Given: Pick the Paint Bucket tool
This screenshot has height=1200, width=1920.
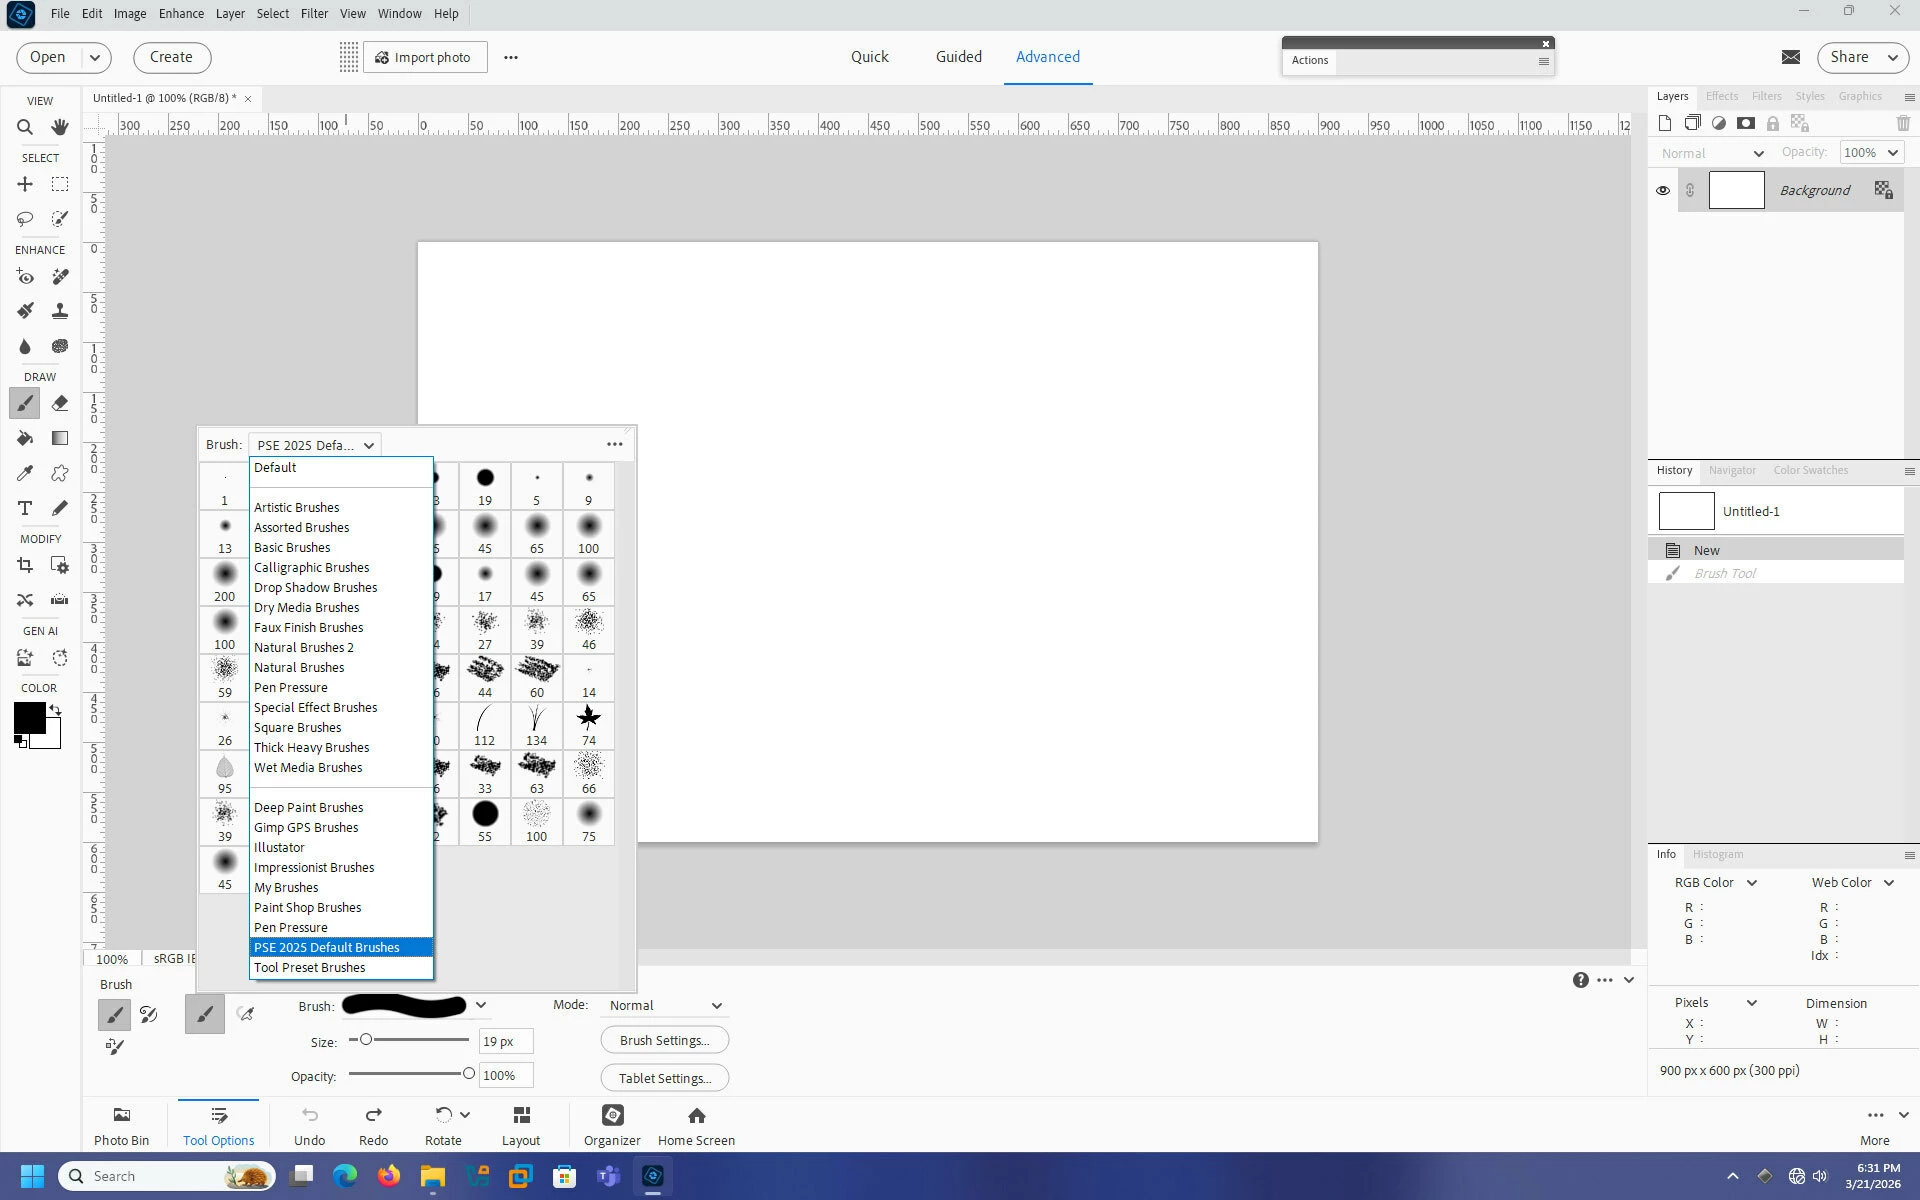Looking at the screenshot, I should click(25, 439).
